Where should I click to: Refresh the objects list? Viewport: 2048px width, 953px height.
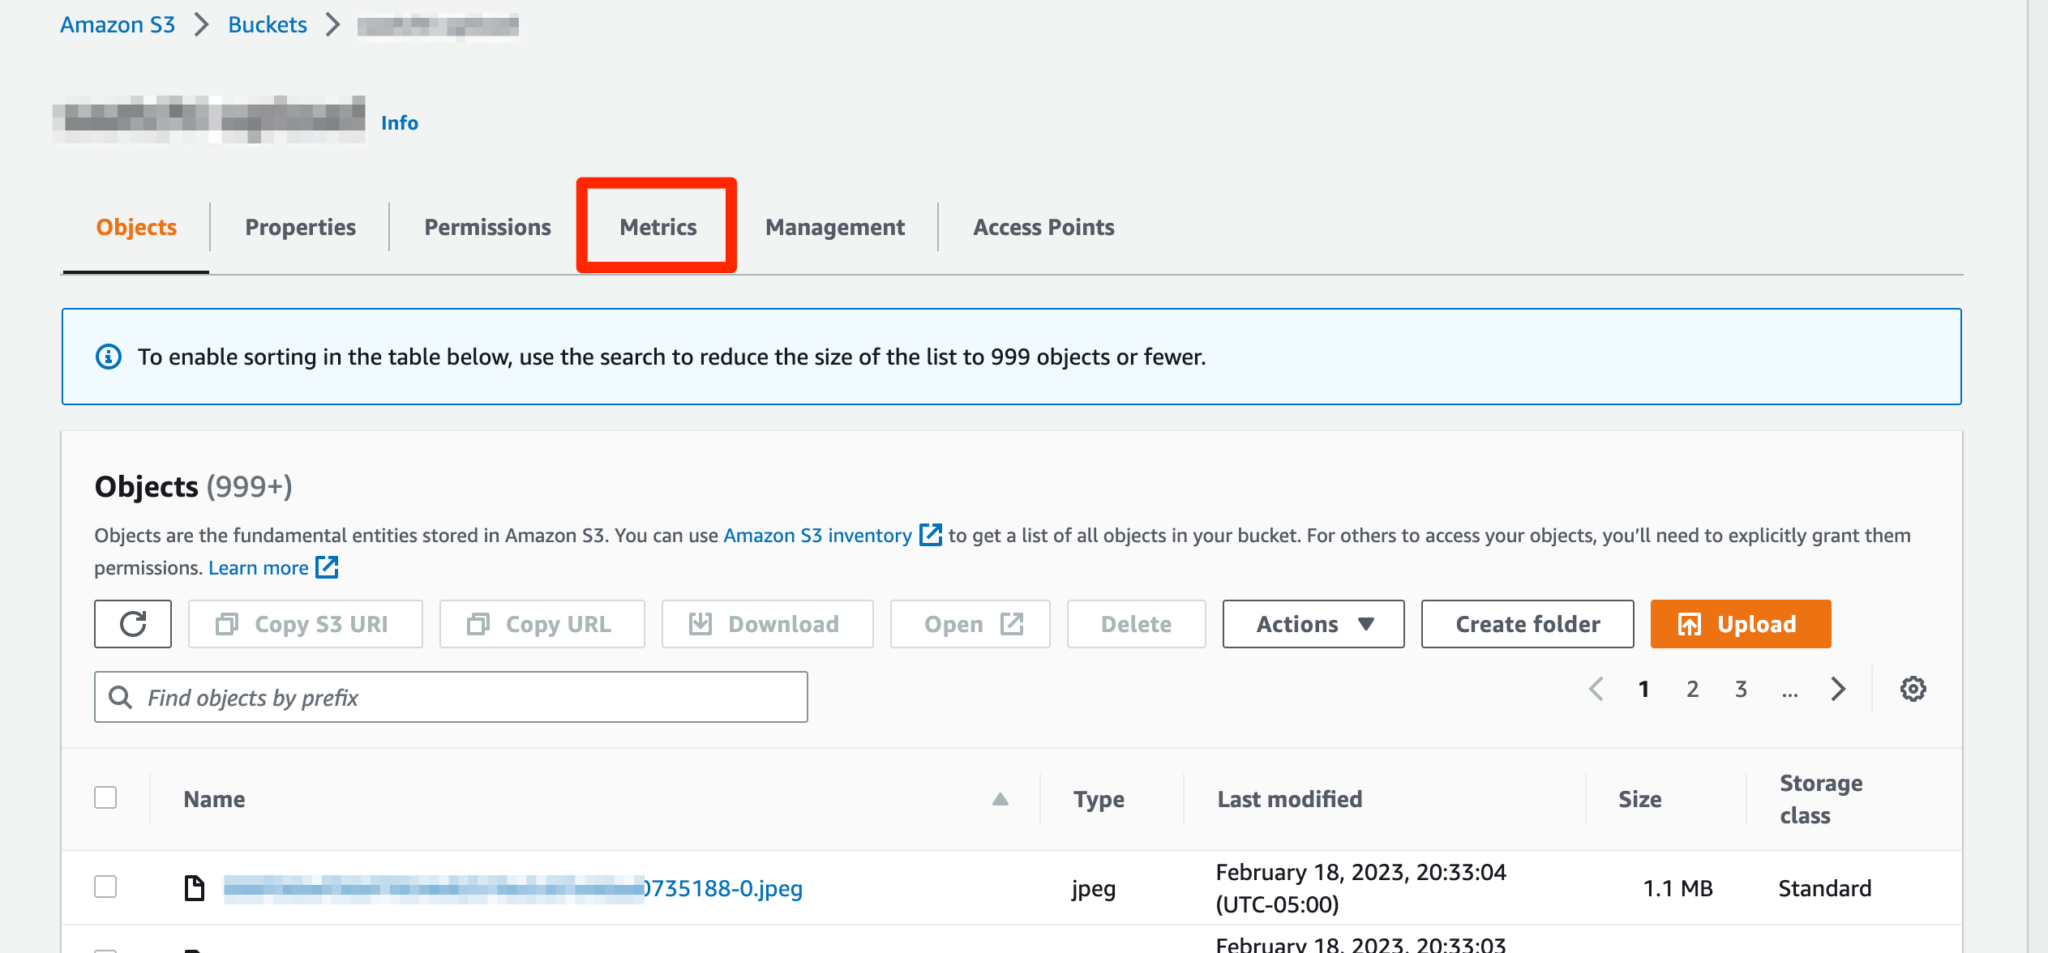click(x=132, y=623)
